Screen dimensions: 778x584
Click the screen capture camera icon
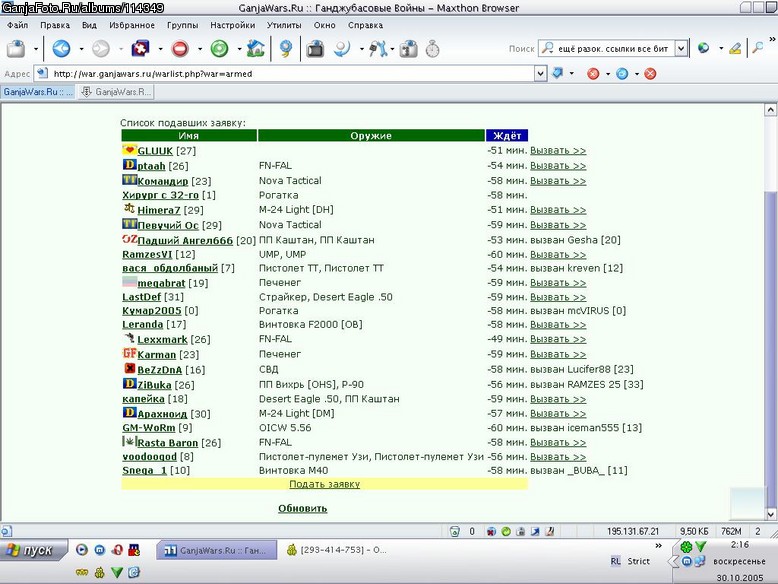click(x=315, y=49)
